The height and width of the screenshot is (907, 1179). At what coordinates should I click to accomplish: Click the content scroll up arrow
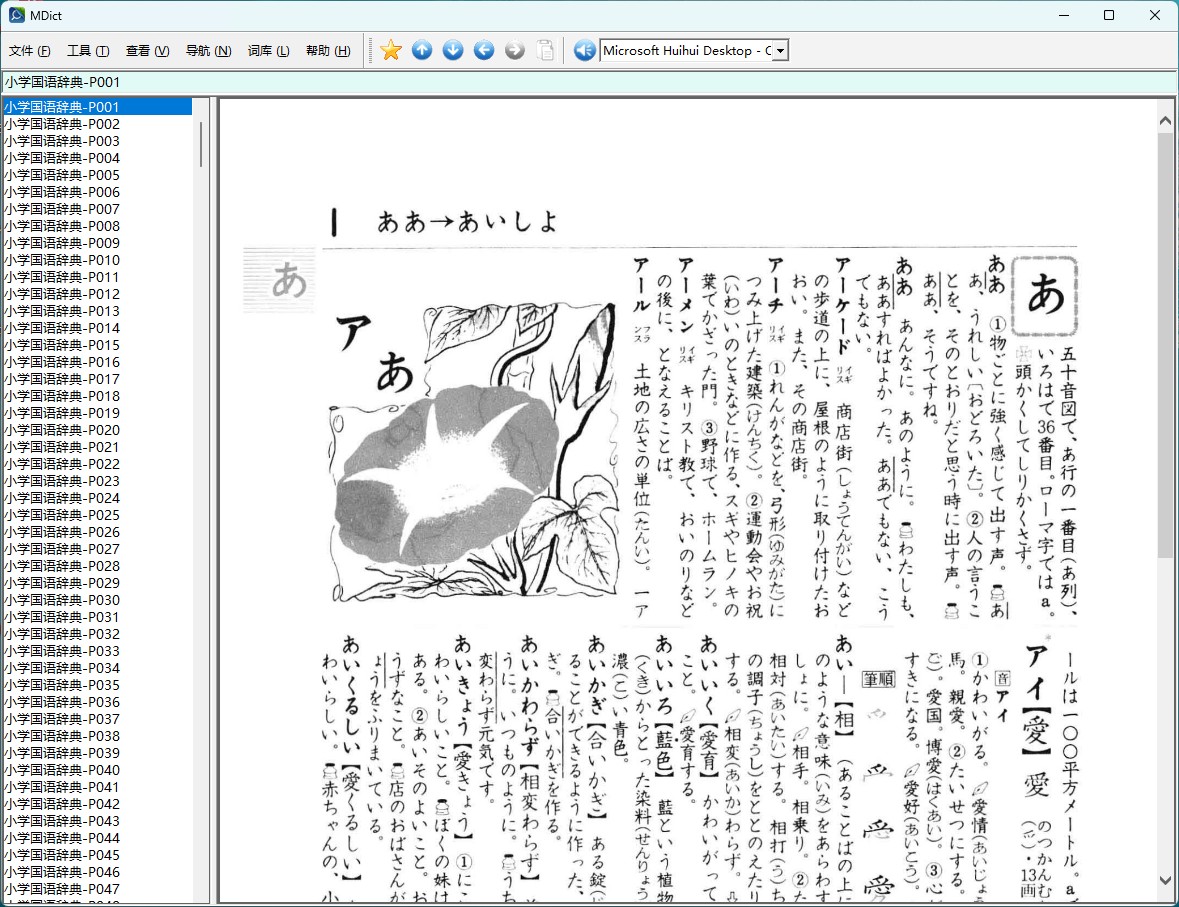click(x=1165, y=120)
